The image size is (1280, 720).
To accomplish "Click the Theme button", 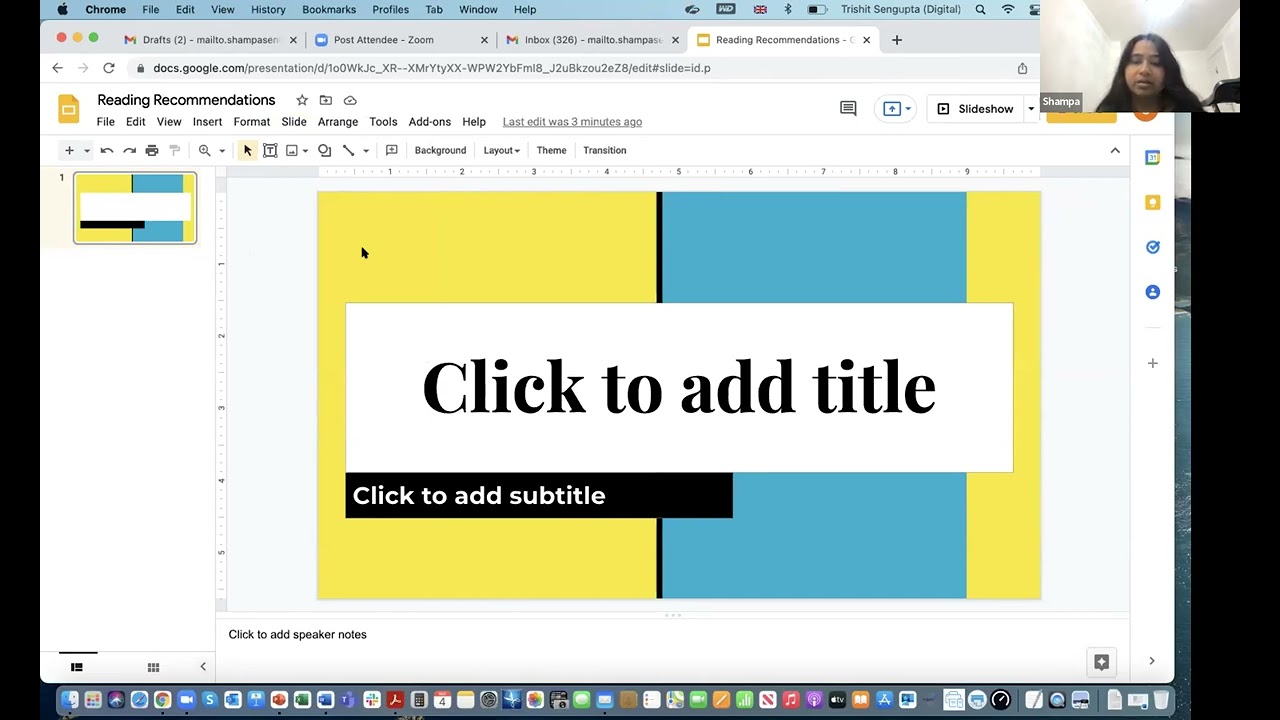I will pos(551,150).
